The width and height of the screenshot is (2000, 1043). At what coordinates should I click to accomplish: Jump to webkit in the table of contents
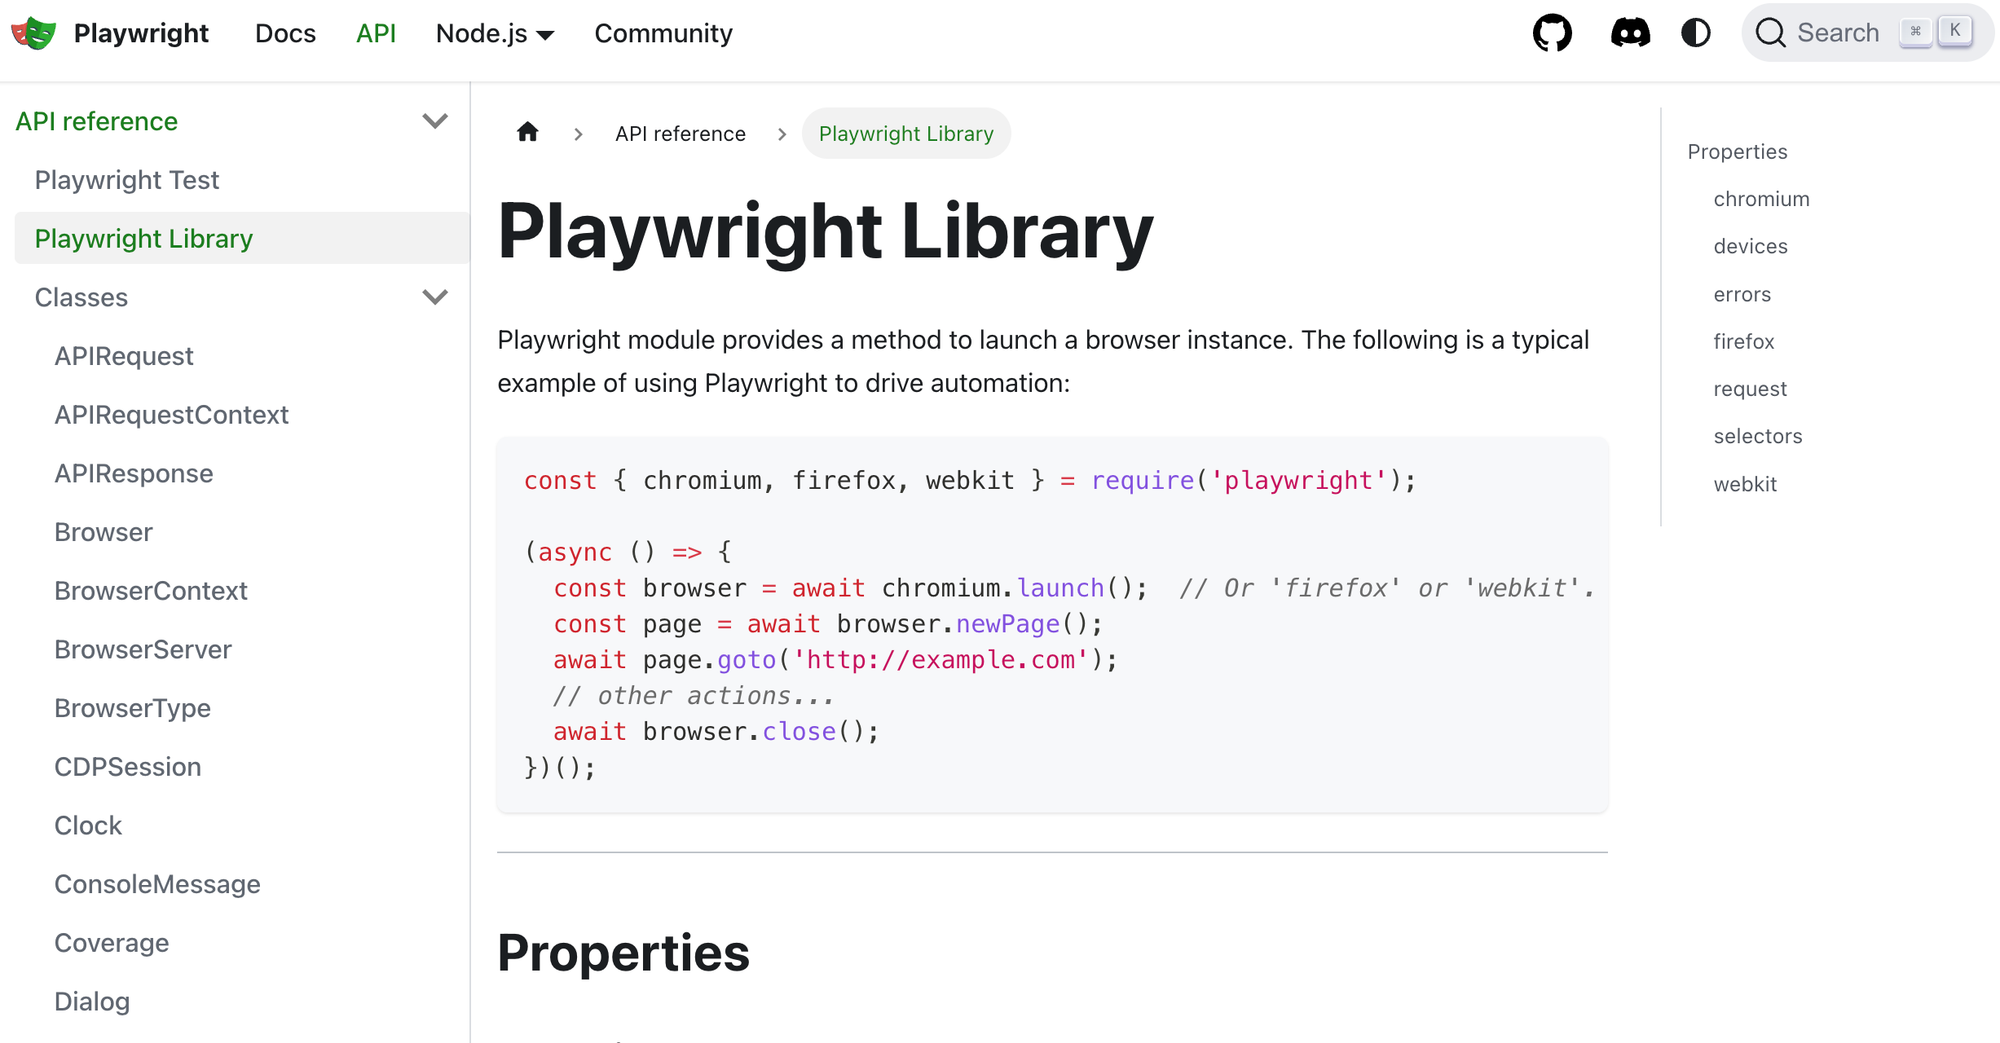(1745, 484)
